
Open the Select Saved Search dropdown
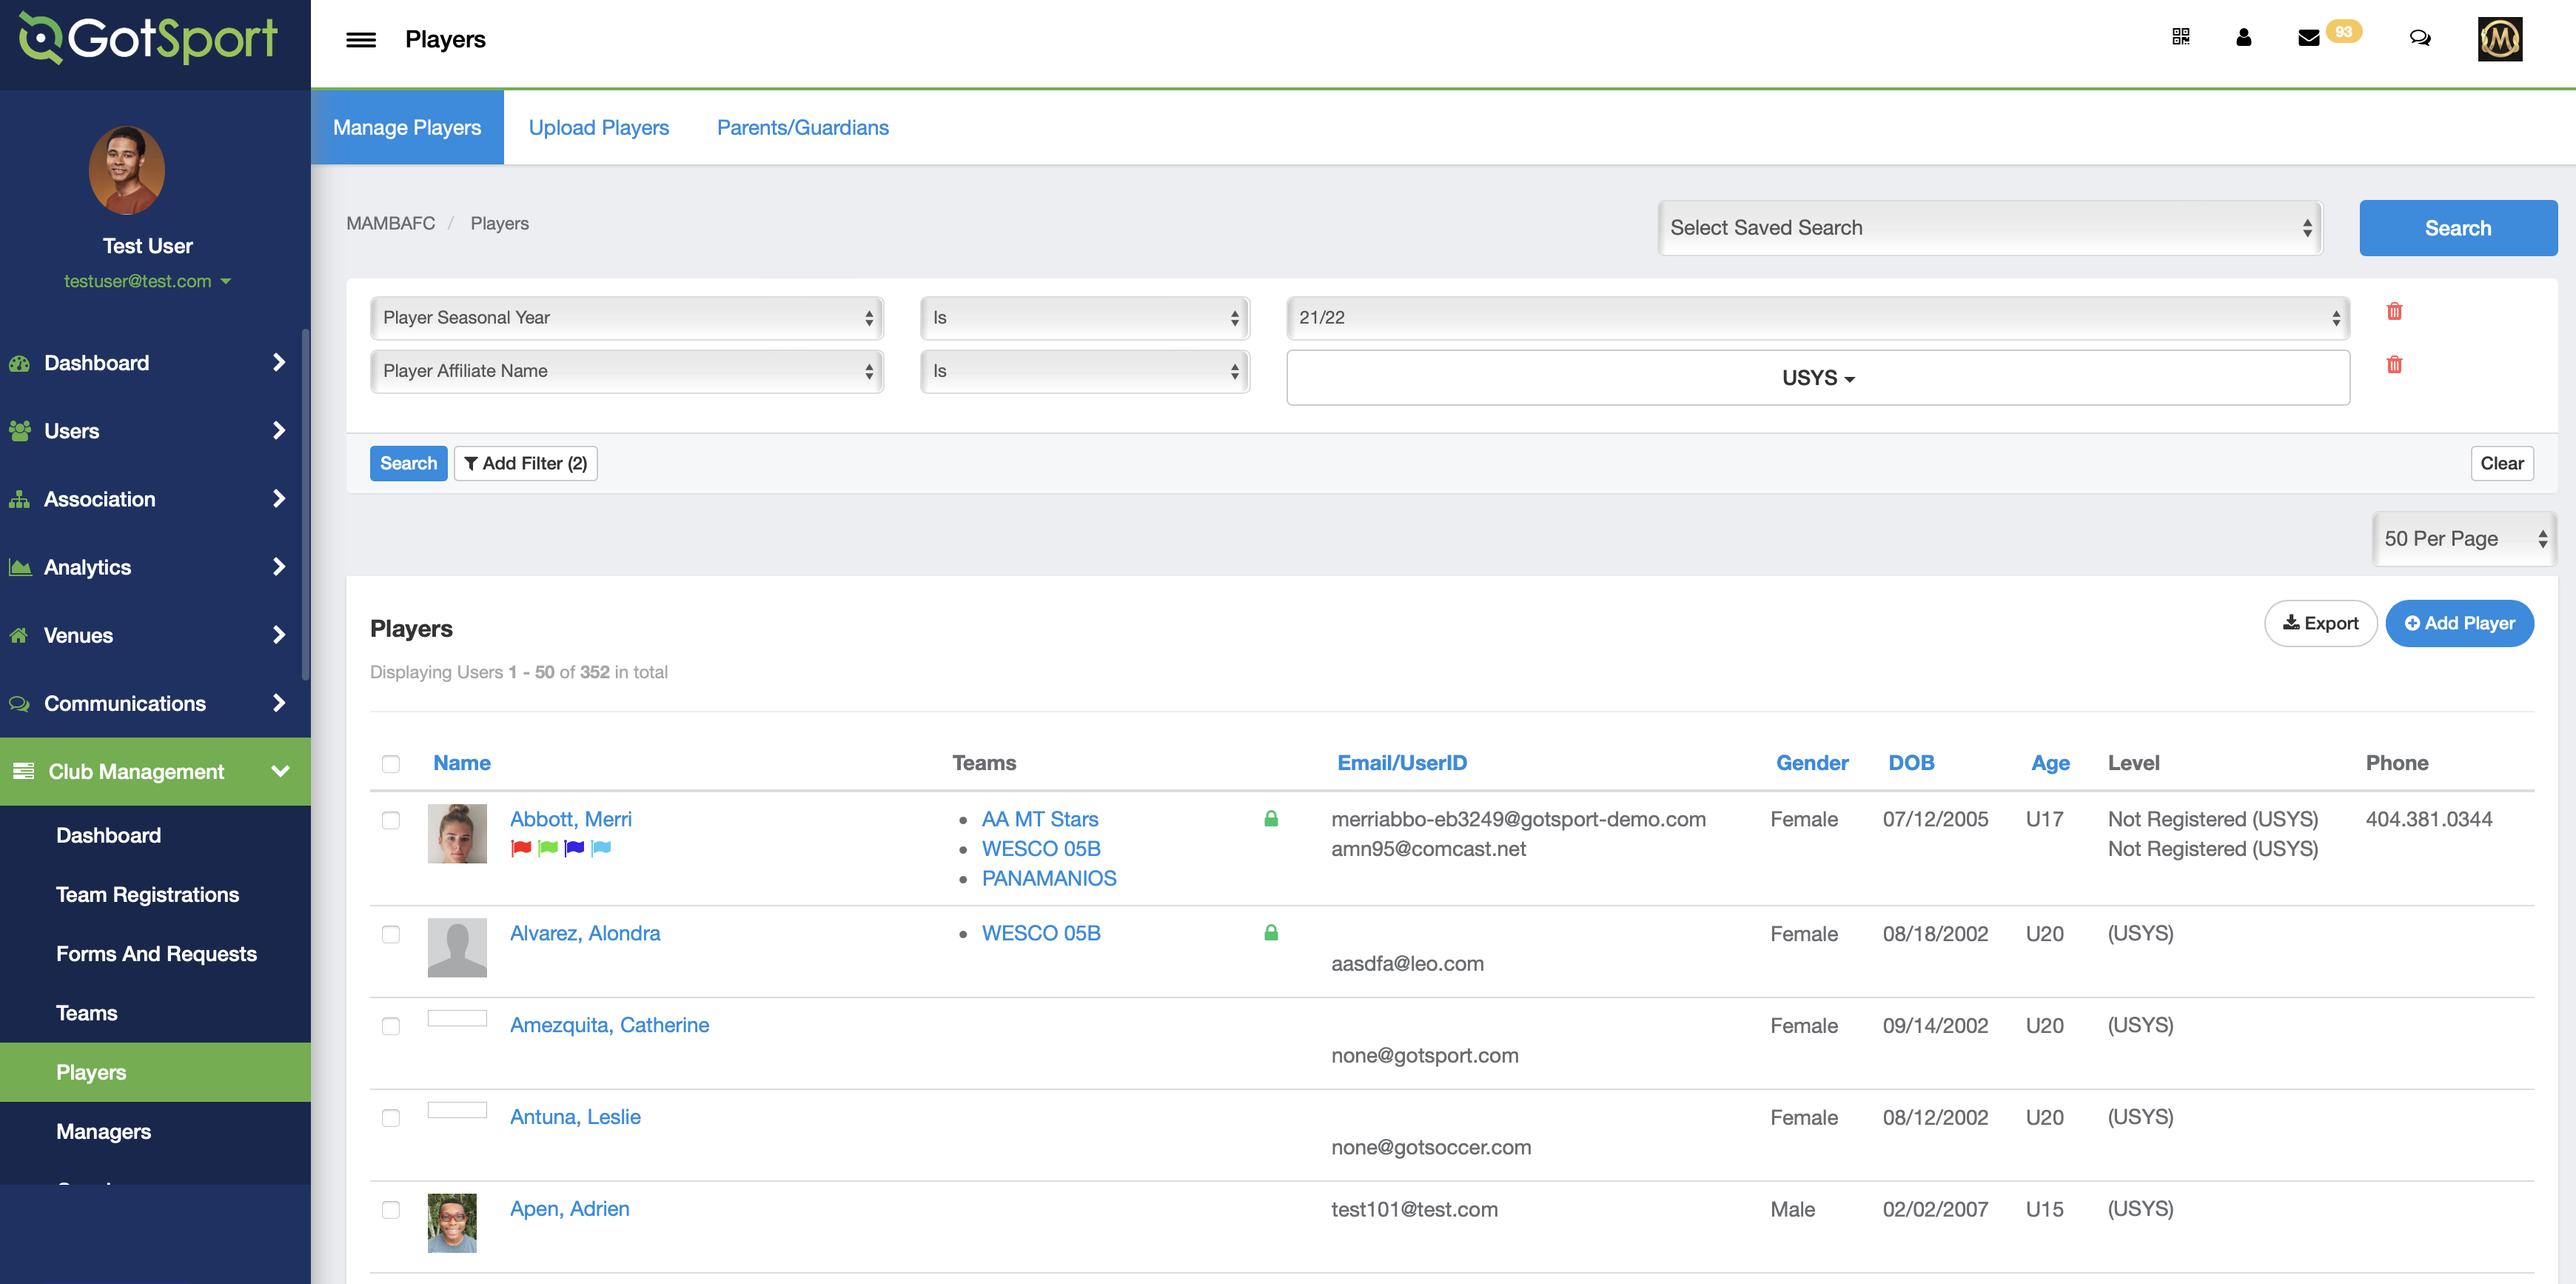[1990, 228]
